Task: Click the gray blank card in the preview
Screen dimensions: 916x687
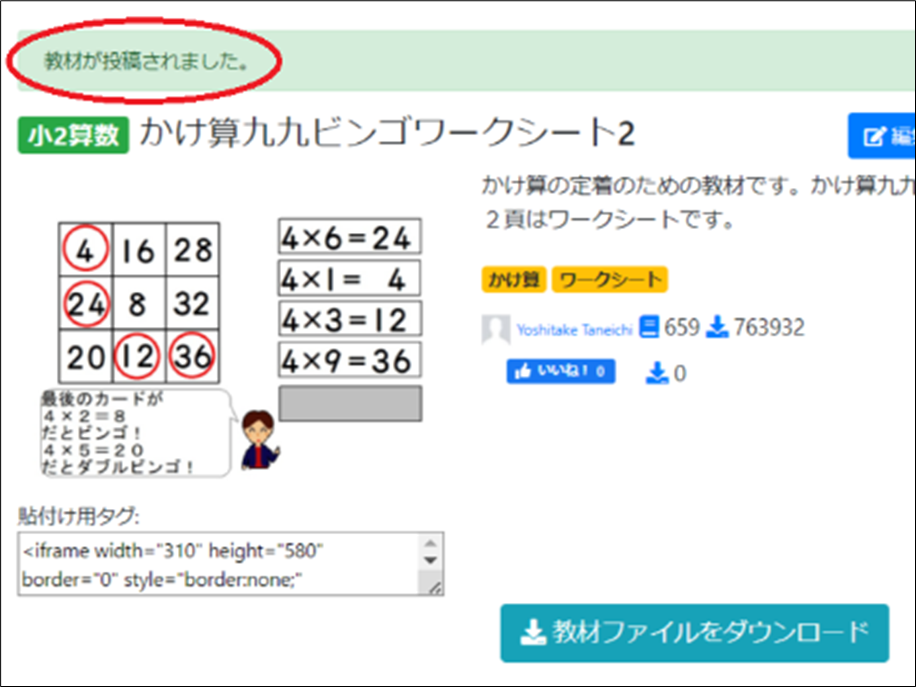Action: pos(349,403)
